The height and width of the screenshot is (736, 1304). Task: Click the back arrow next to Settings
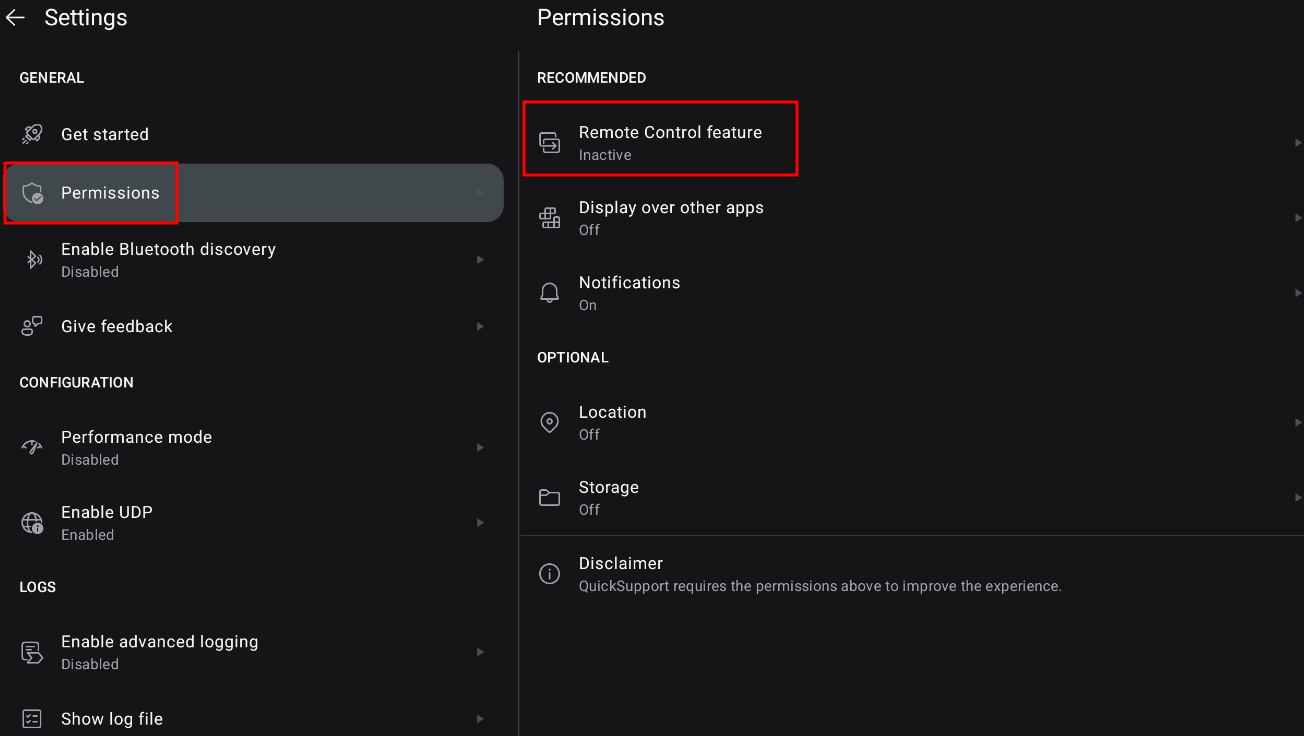coord(15,18)
